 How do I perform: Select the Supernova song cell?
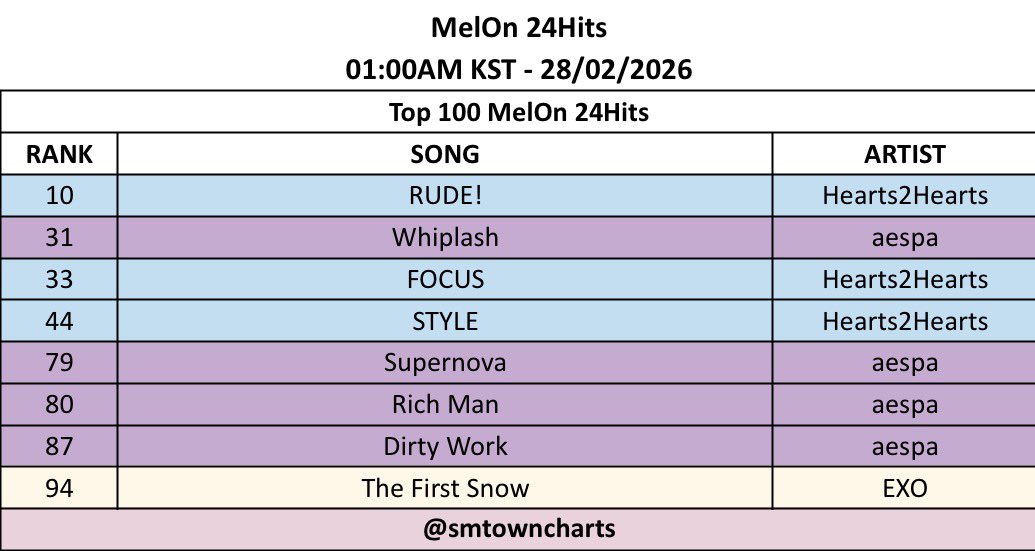point(445,362)
